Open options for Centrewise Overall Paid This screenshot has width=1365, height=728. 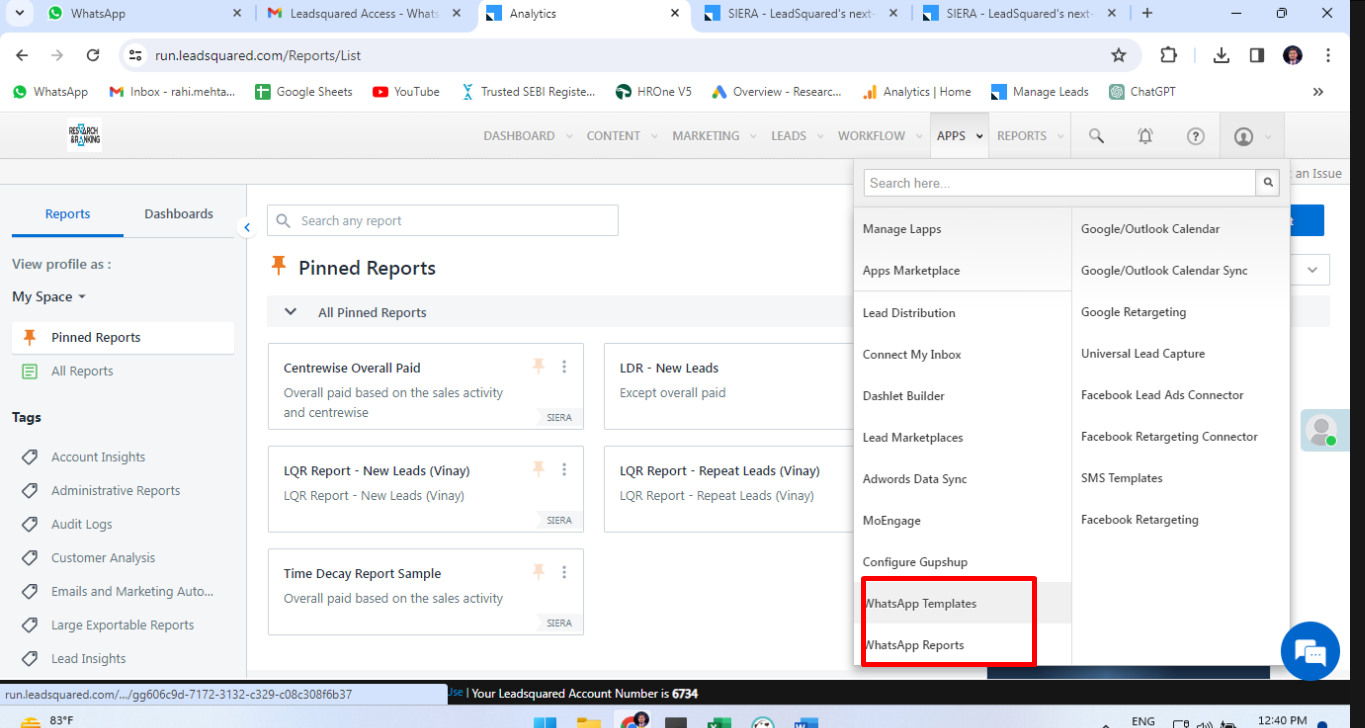[x=564, y=367]
